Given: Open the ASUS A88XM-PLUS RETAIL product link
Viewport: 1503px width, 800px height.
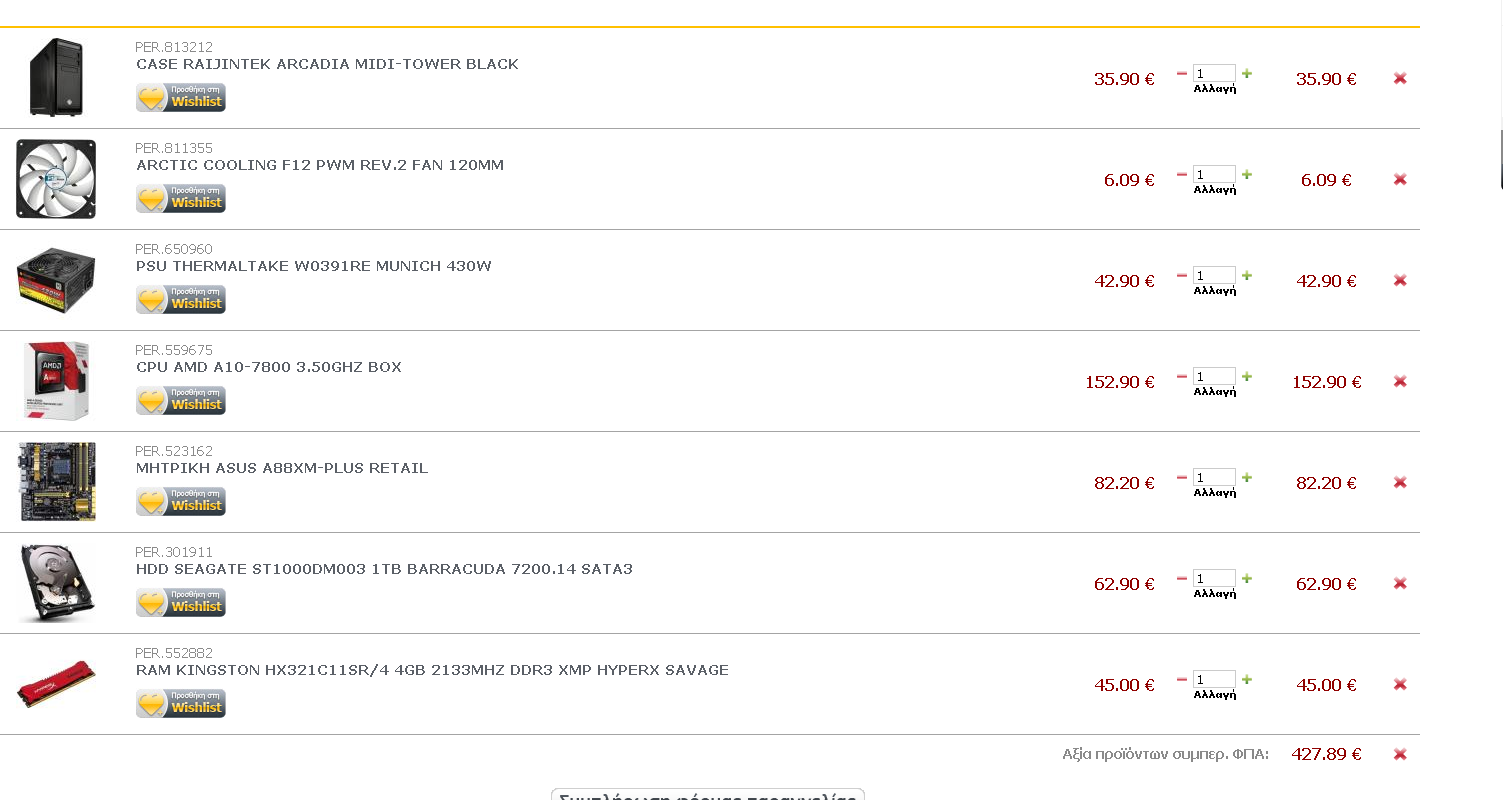Looking at the screenshot, I should [x=282, y=468].
